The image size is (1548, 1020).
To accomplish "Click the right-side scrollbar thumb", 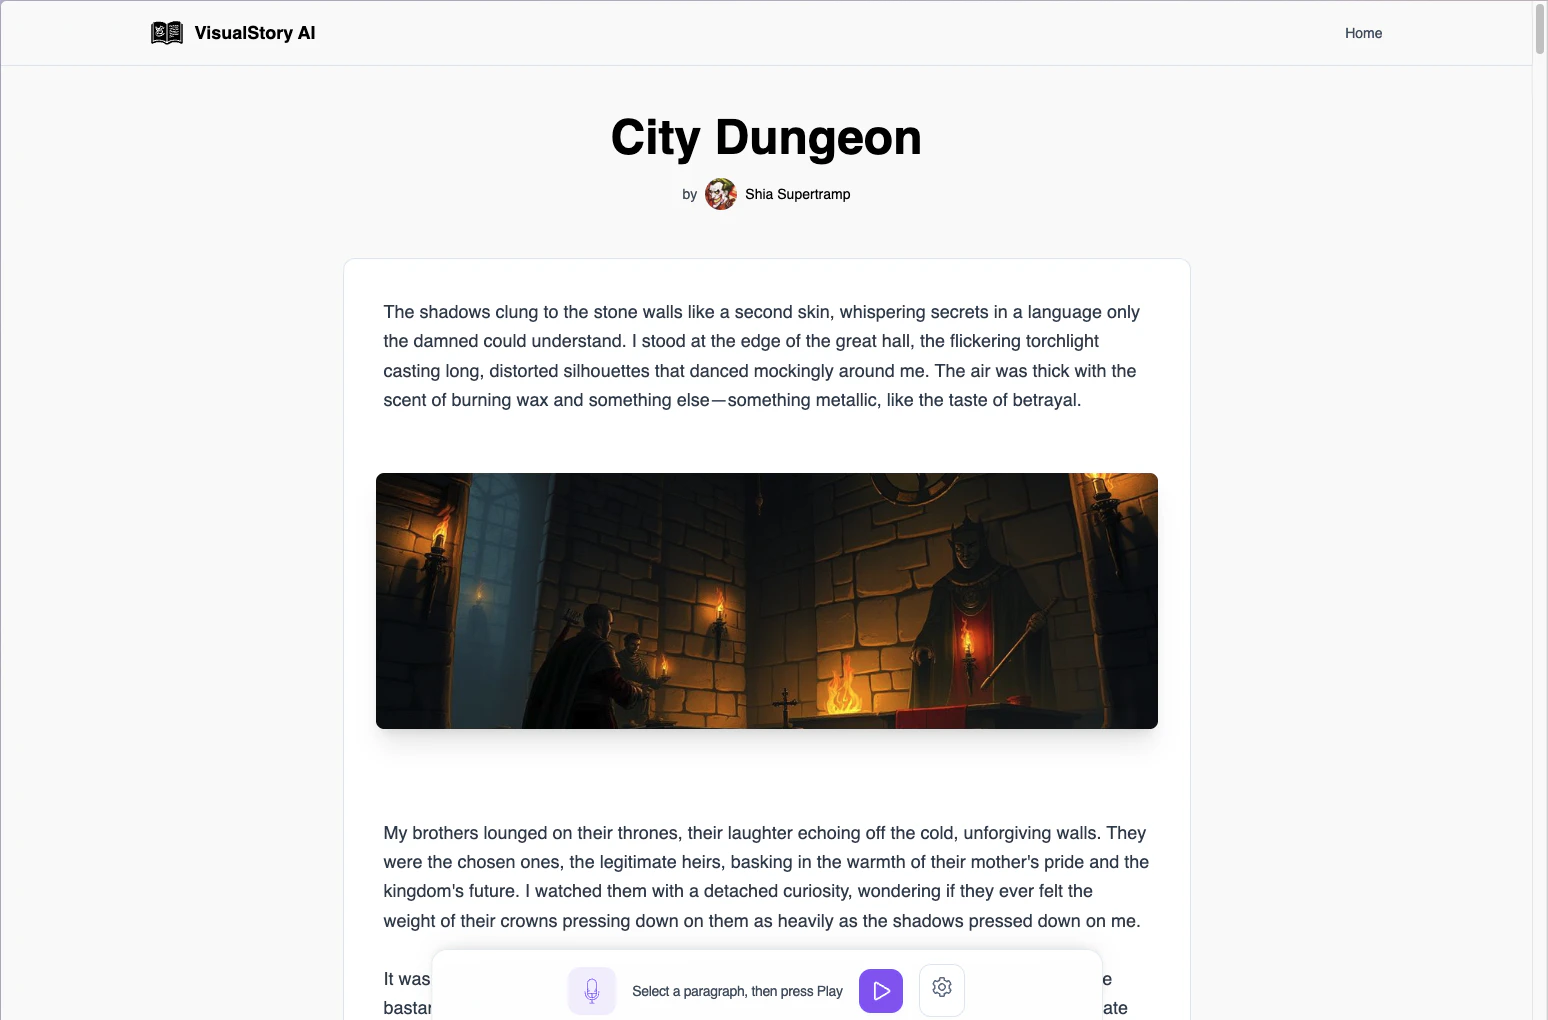I will (x=1540, y=30).
